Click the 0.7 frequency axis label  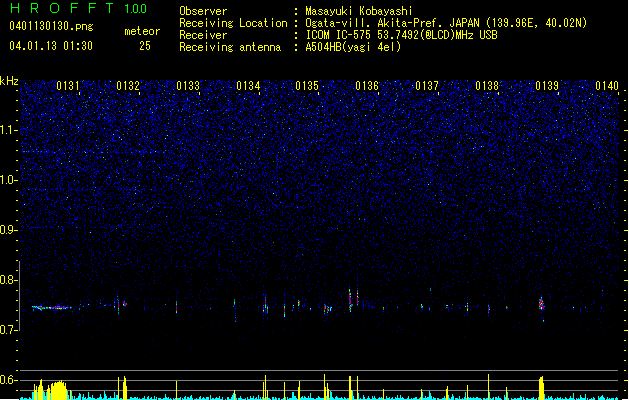click(9, 330)
